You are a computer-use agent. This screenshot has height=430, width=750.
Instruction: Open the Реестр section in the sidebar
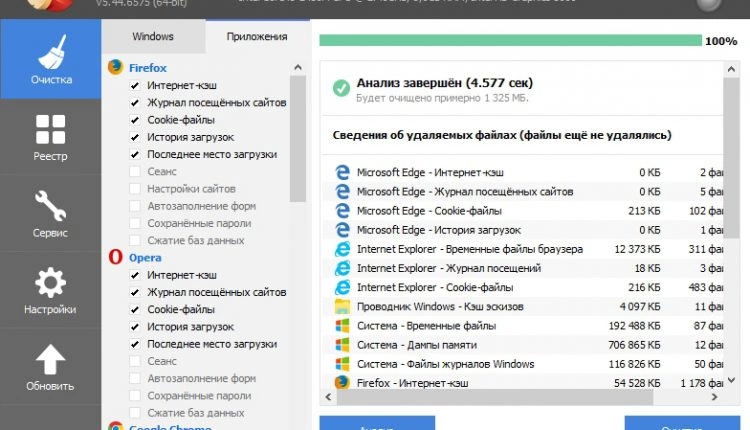(x=50, y=138)
